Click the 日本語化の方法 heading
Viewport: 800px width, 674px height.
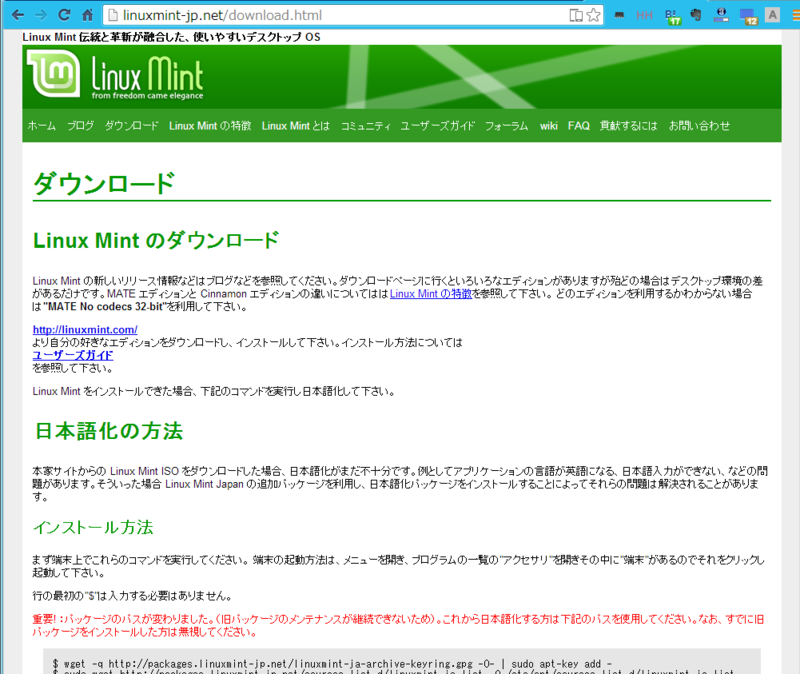click(x=109, y=431)
